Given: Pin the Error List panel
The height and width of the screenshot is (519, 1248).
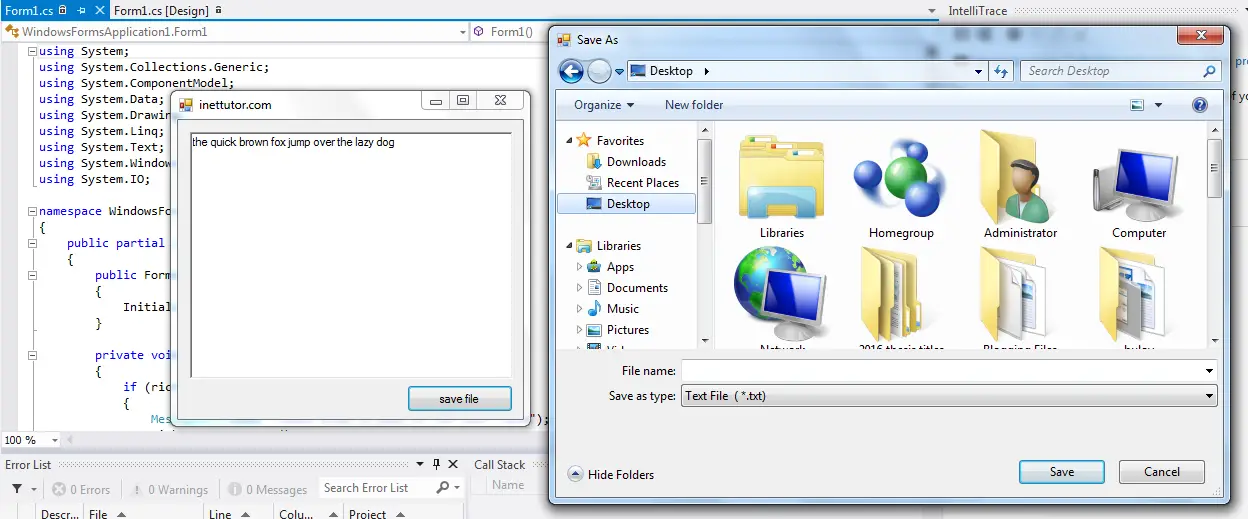Looking at the screenshot, I should point(436,465).
